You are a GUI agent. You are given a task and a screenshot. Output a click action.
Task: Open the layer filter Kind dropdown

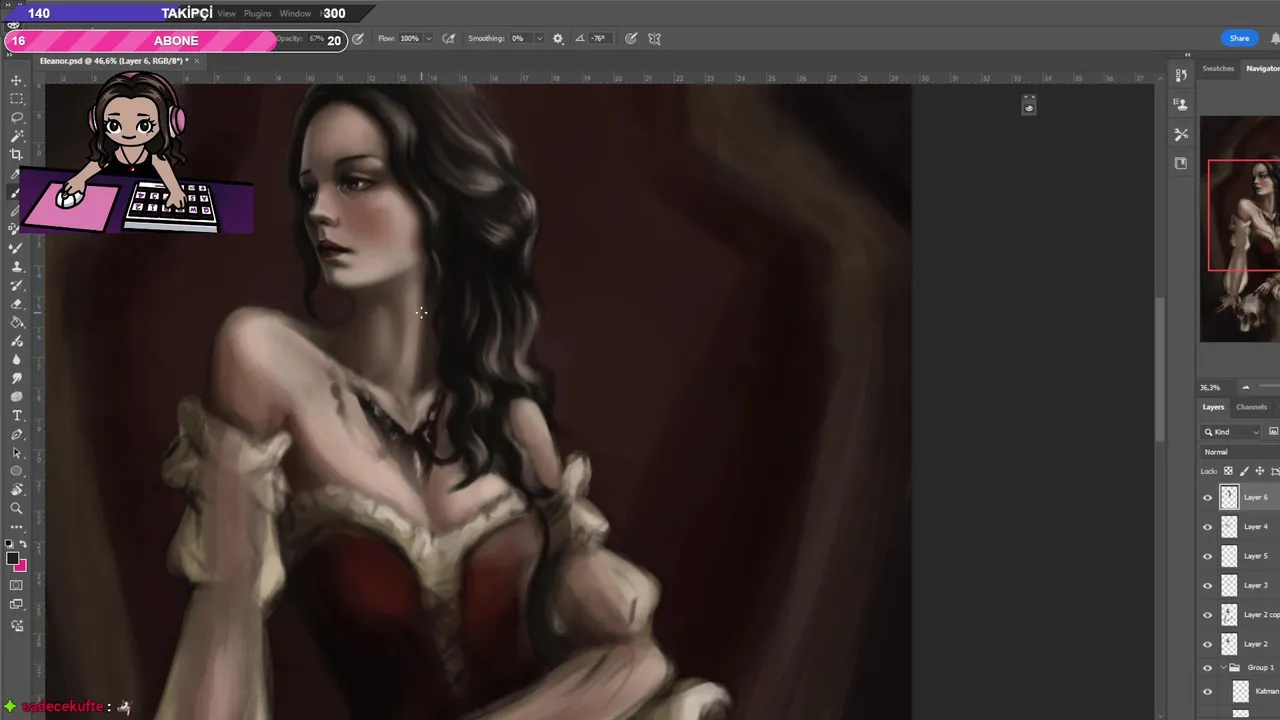coord(1232,432)
